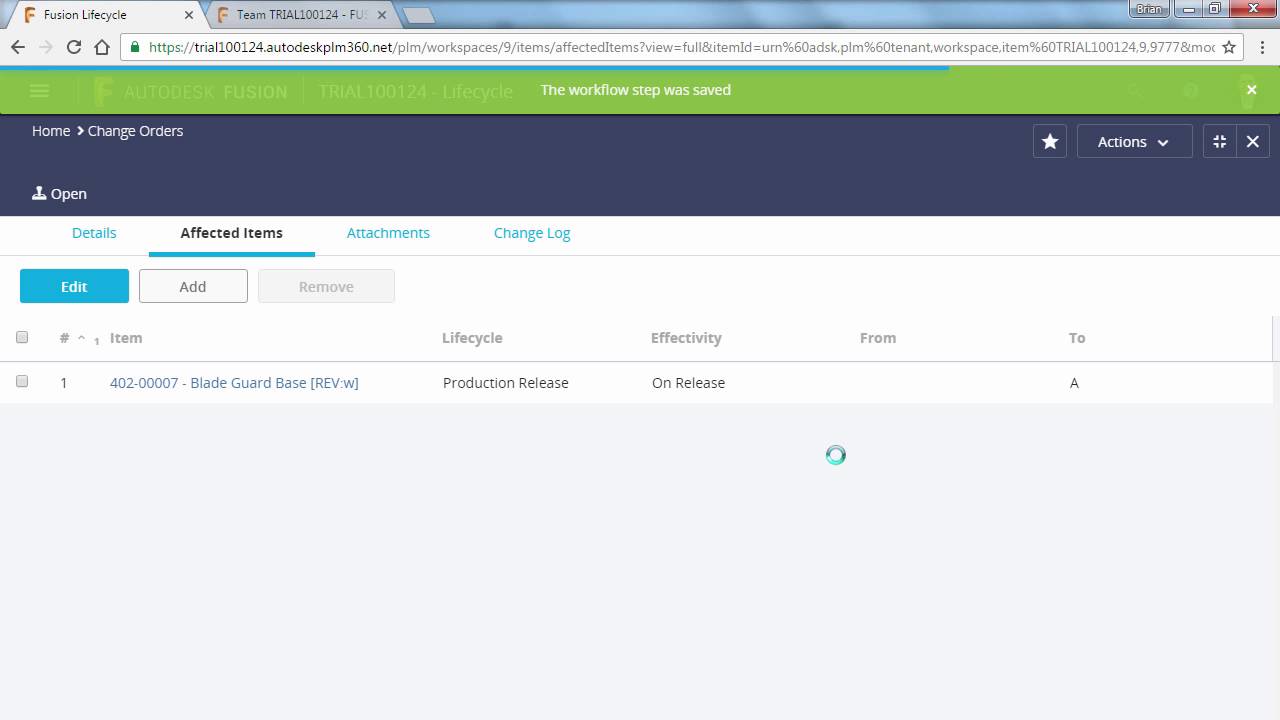Click the From column header
Image resolution: width=1280 pixels, height=720 pixels.
click(878, 338)
